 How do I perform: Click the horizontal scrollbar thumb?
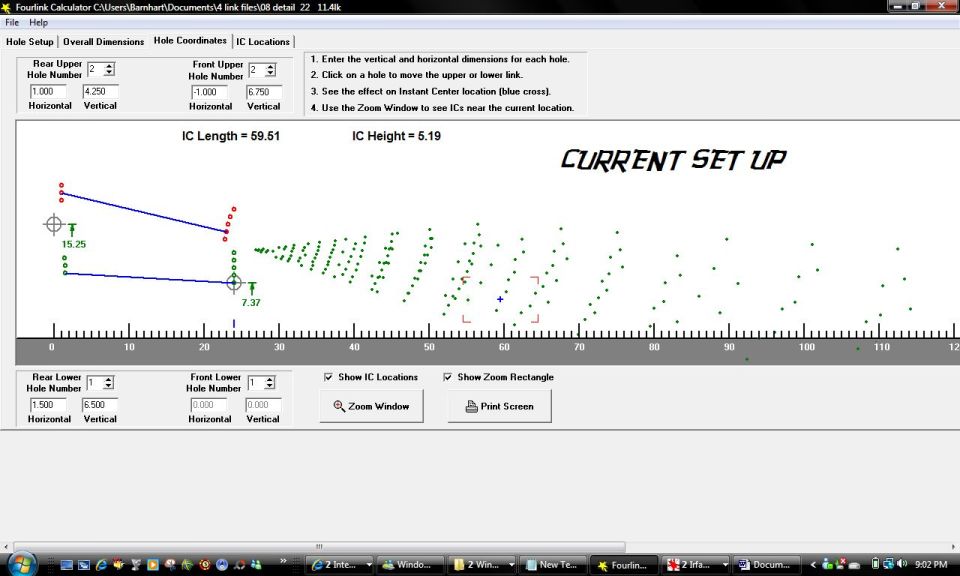click(x=319, y=546)
